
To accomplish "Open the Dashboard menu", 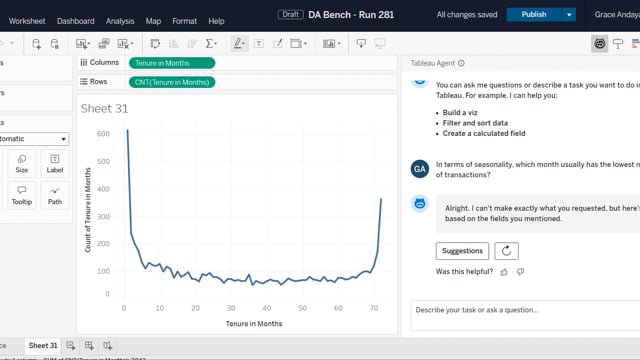I will (76, 21).
